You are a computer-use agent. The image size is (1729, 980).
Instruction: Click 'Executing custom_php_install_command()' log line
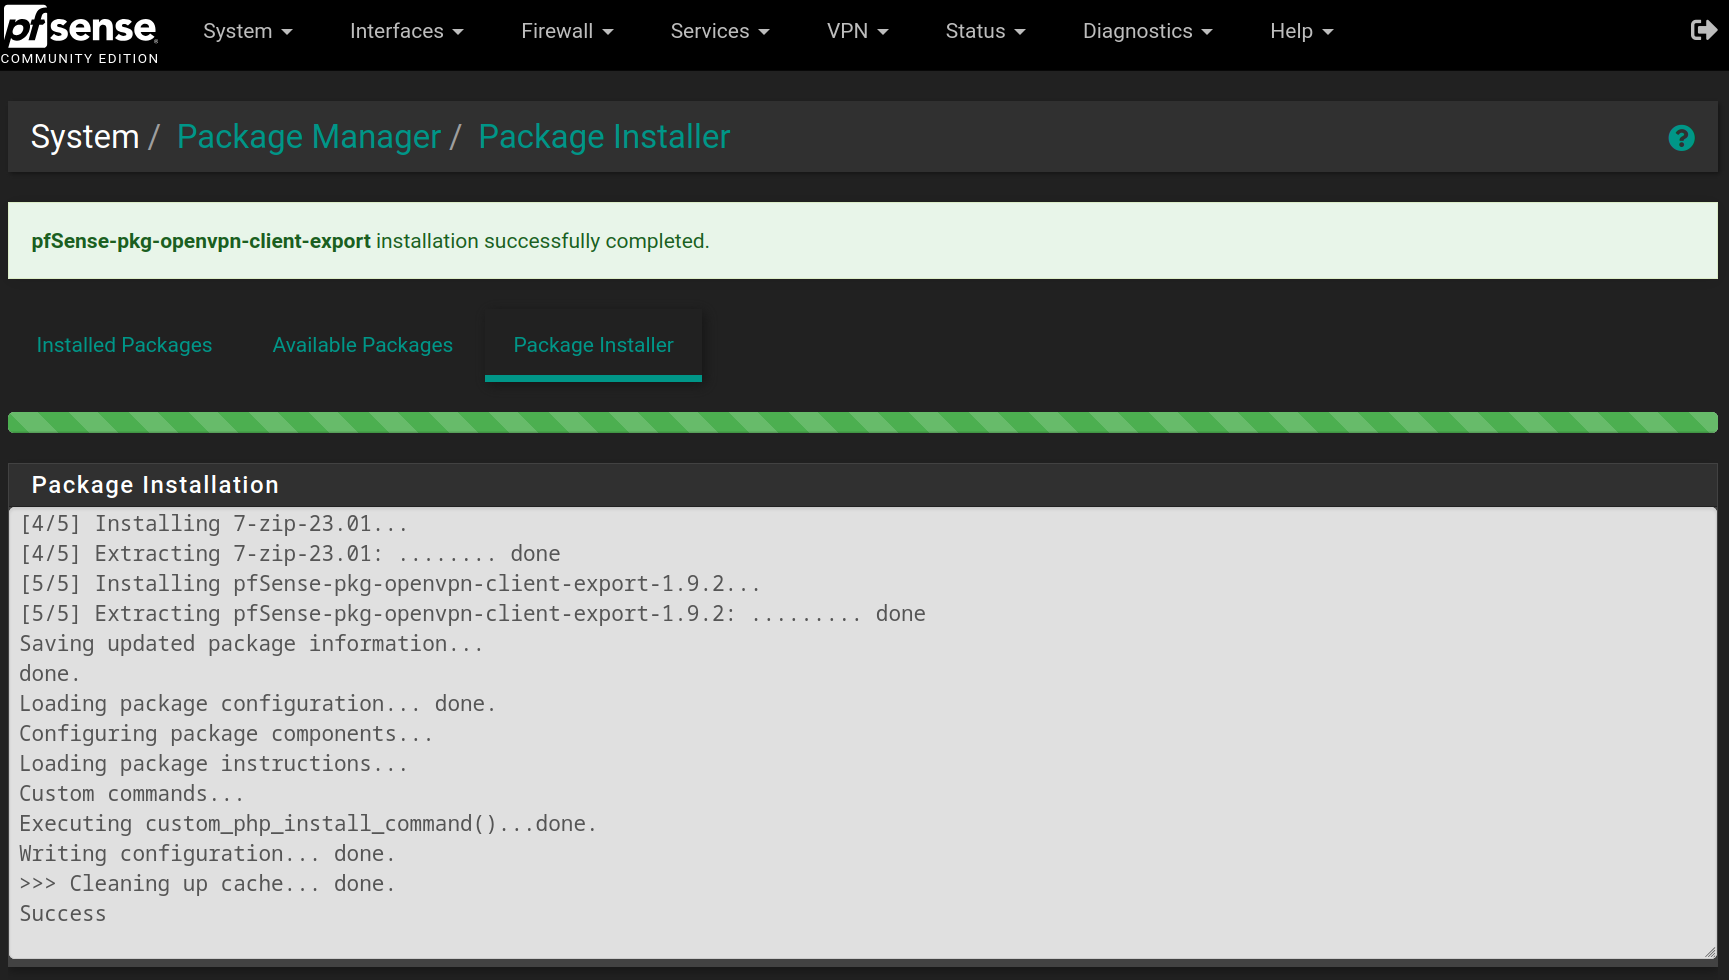308,824
